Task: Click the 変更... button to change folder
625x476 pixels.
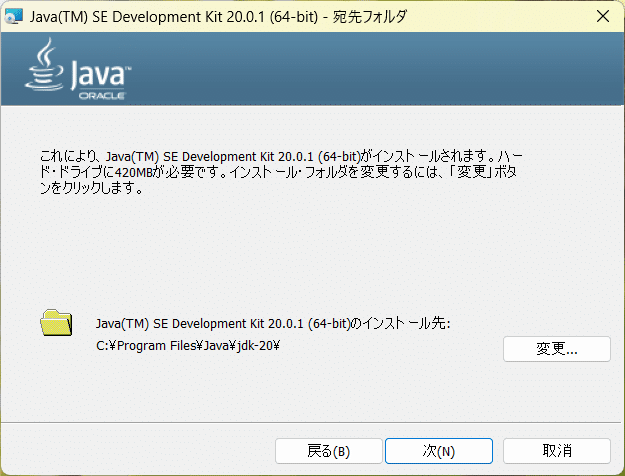Action: click(x=556, y=349)
